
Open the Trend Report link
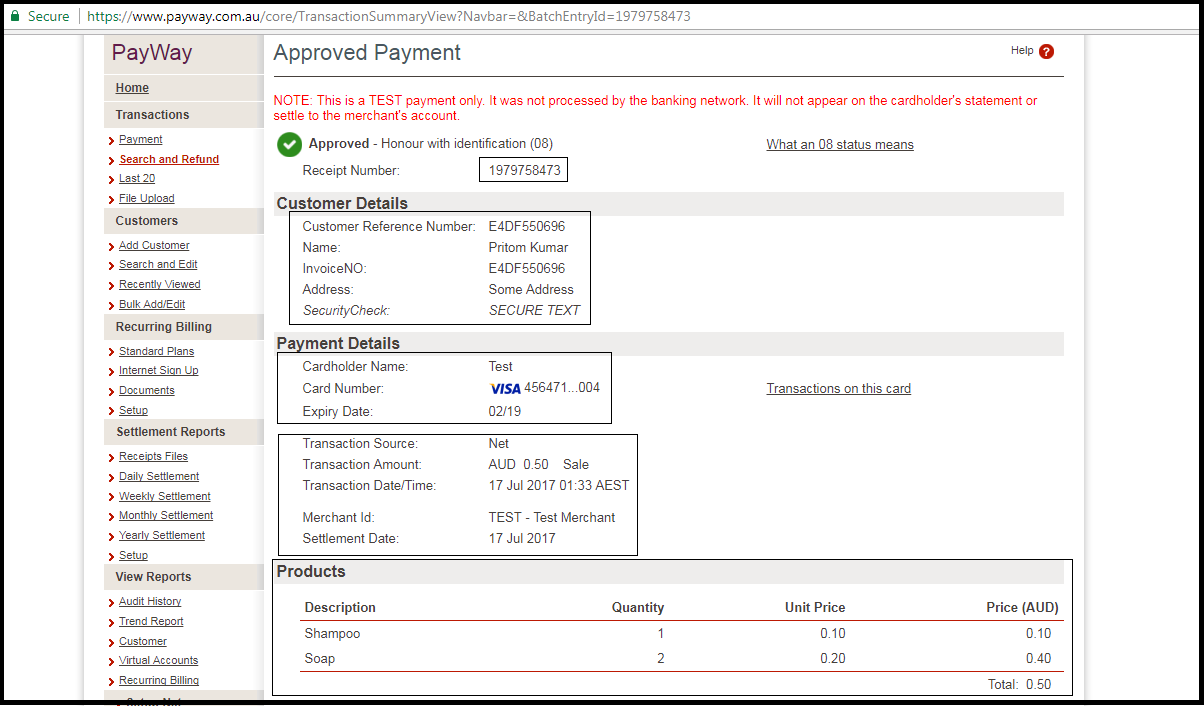click(x=150, y=621)
